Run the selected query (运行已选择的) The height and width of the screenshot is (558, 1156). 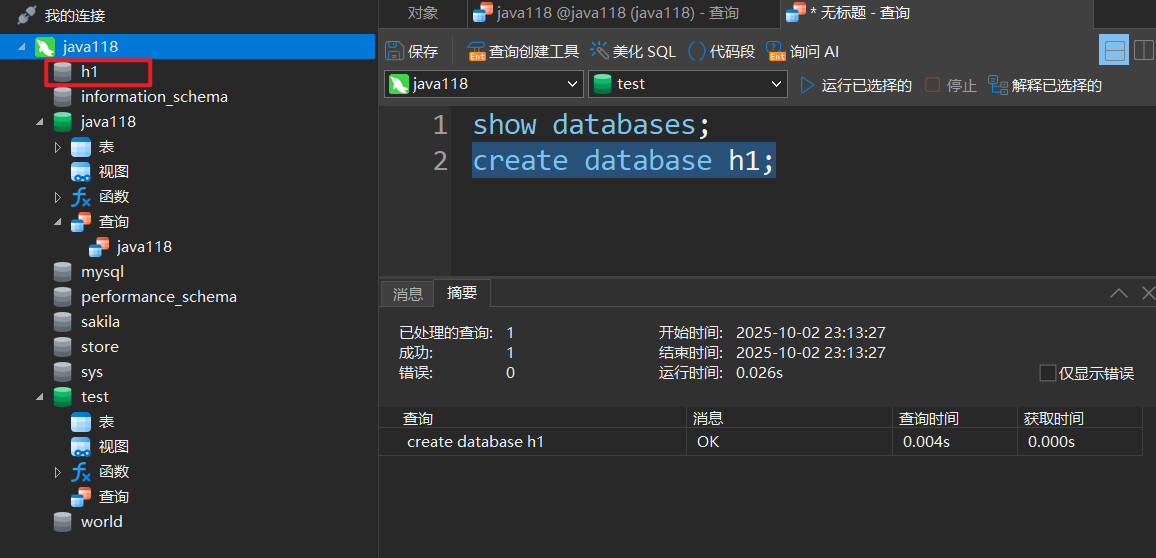(x=856, y=85)
